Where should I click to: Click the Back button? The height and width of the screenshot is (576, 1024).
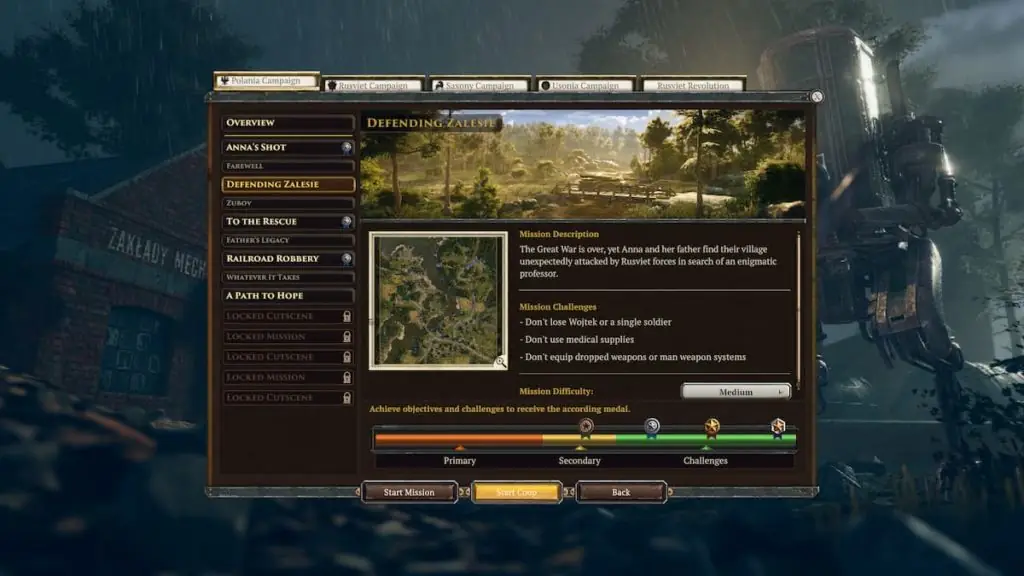click(620, 492)
